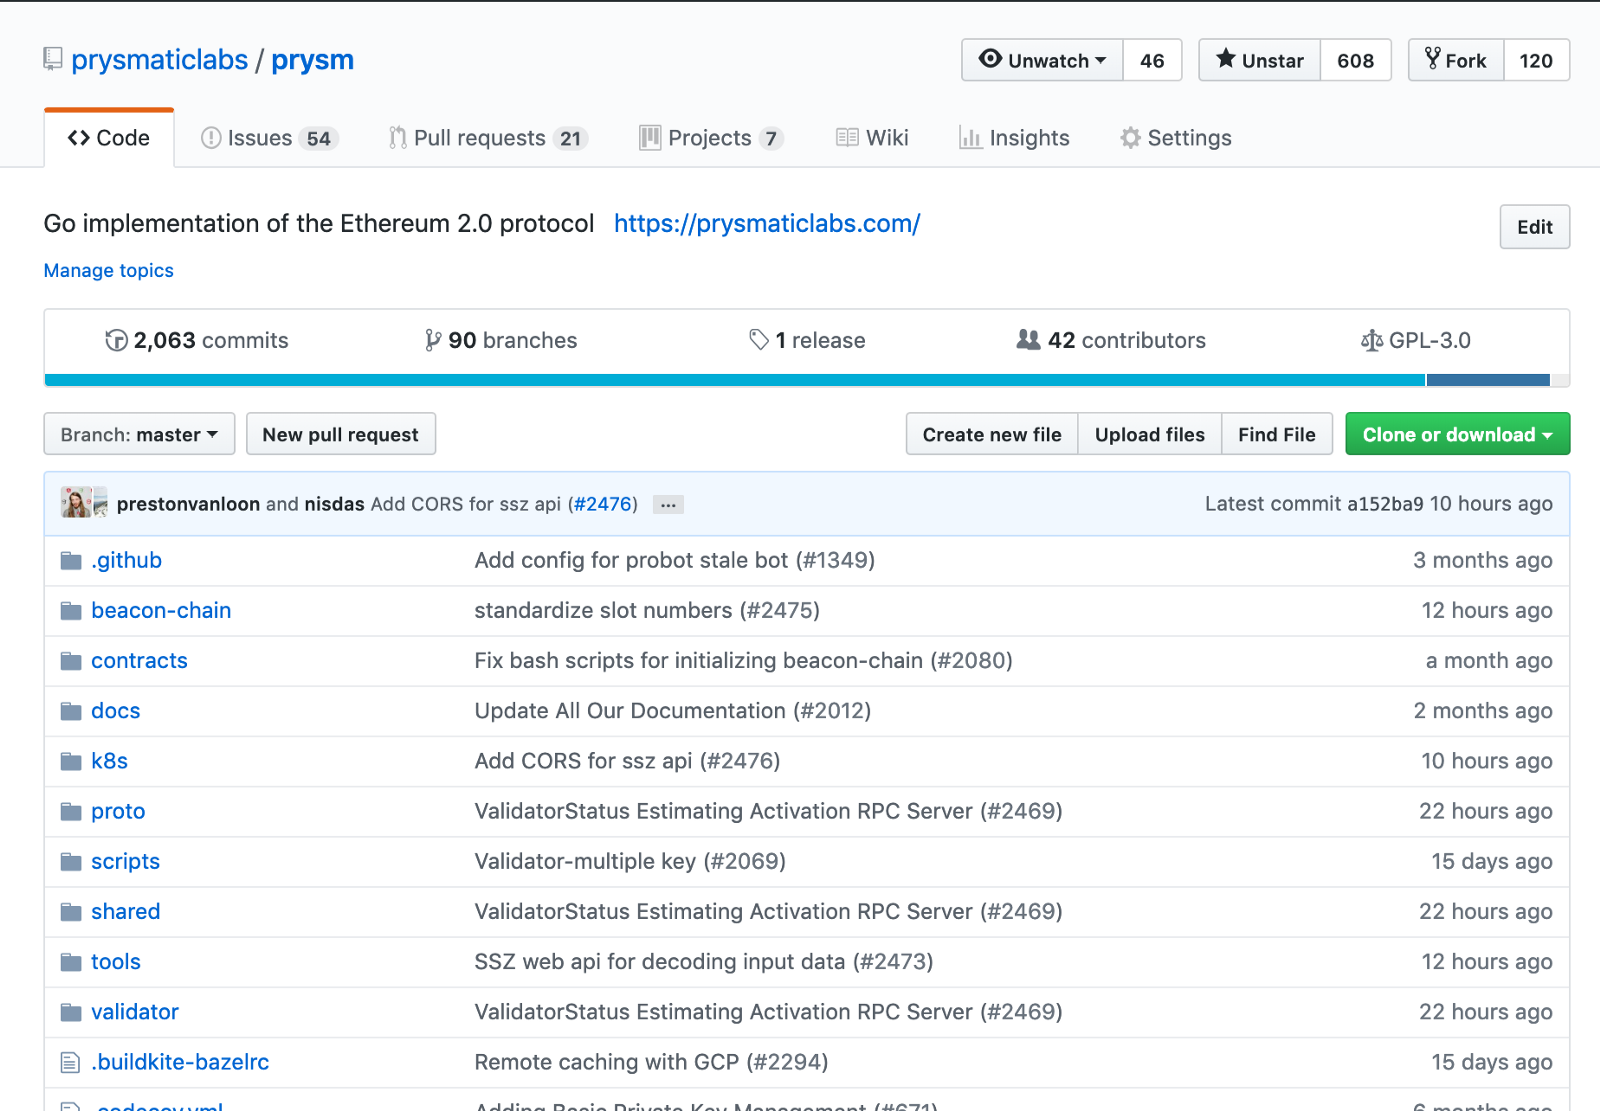Click nisdas's small avatar image
1600x1111 pixels.
coord(101,502)
